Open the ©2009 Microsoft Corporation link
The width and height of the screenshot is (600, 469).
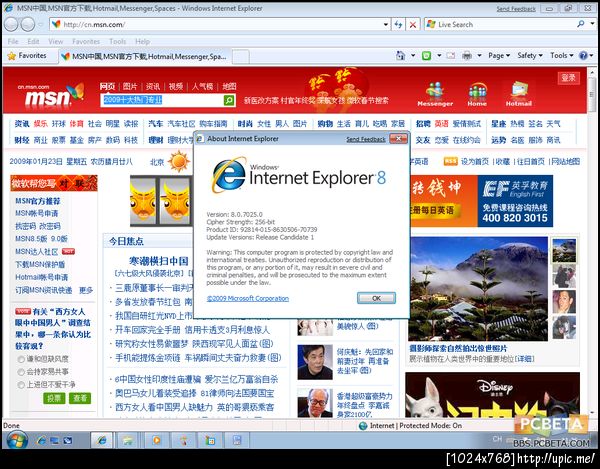(x=248, y=298)
